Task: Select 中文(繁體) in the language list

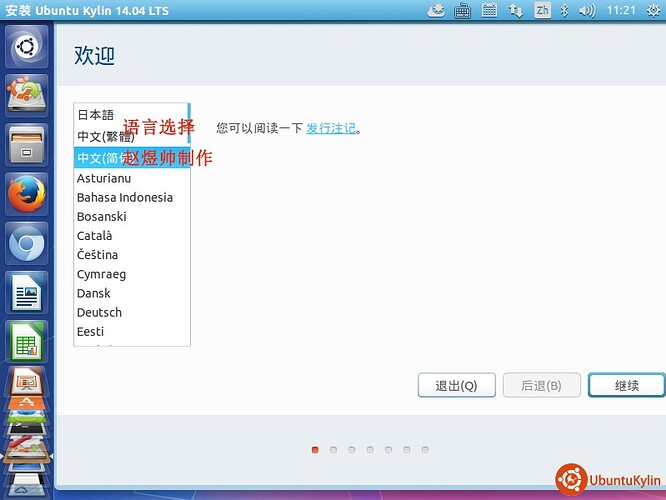Action: (131, 136)
